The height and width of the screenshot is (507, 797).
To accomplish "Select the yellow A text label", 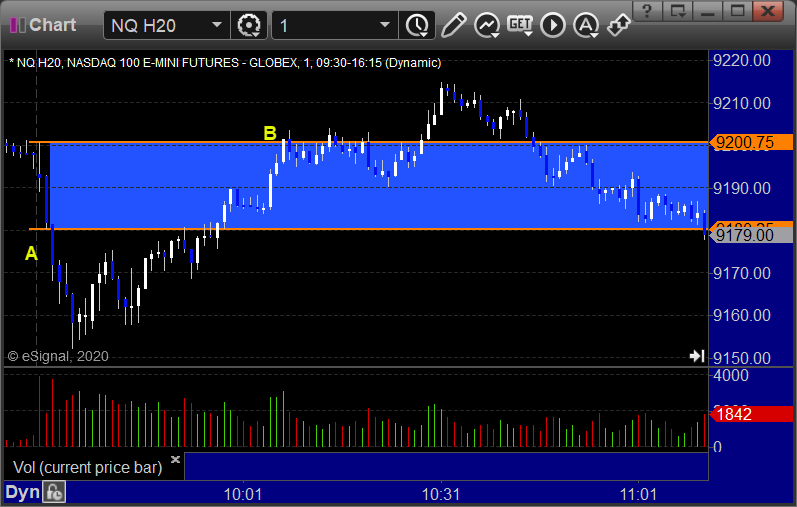I will pyautogui.click(x=31, y=253).
